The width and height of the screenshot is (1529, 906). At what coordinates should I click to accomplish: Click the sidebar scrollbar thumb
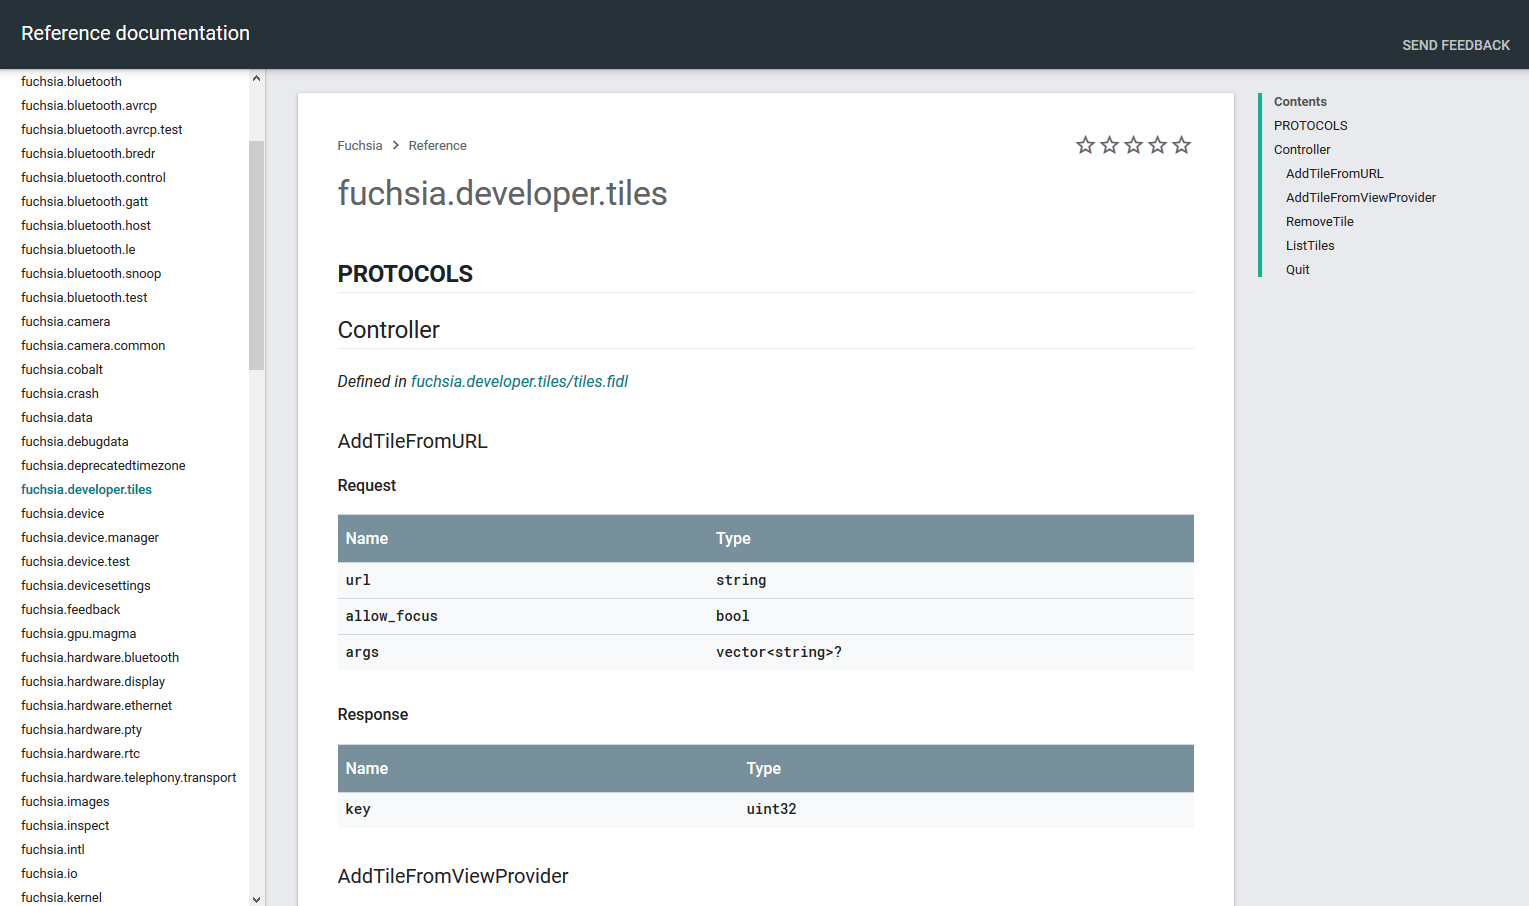pos(256,255)
